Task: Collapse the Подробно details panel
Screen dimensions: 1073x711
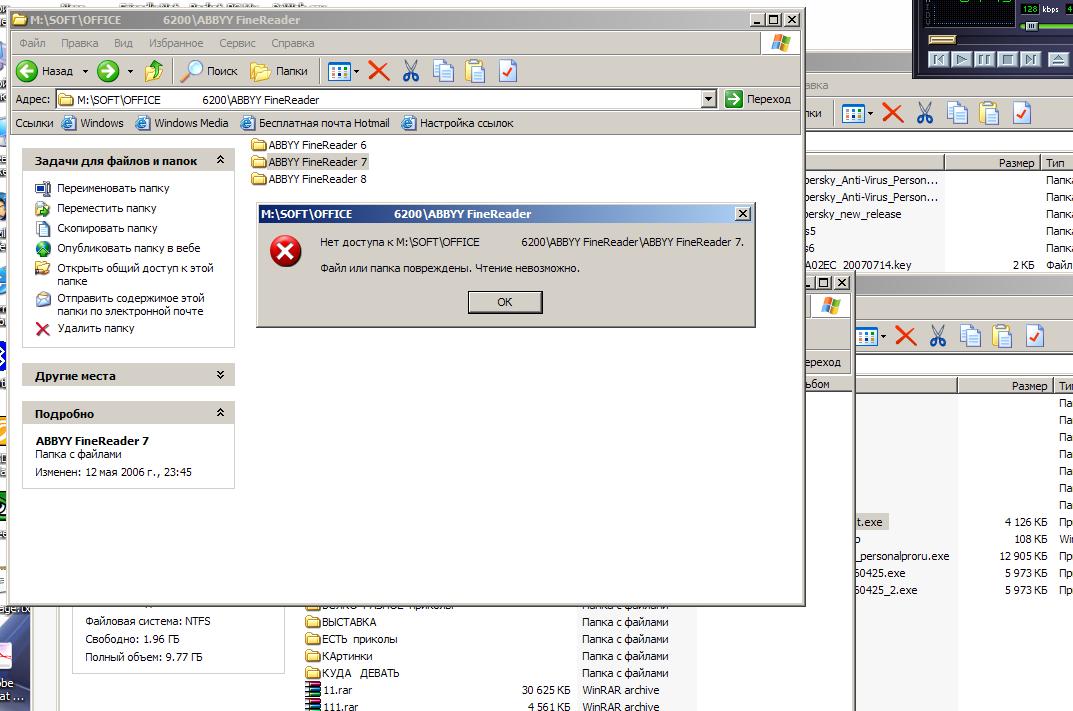Action: tap(220, 412)
